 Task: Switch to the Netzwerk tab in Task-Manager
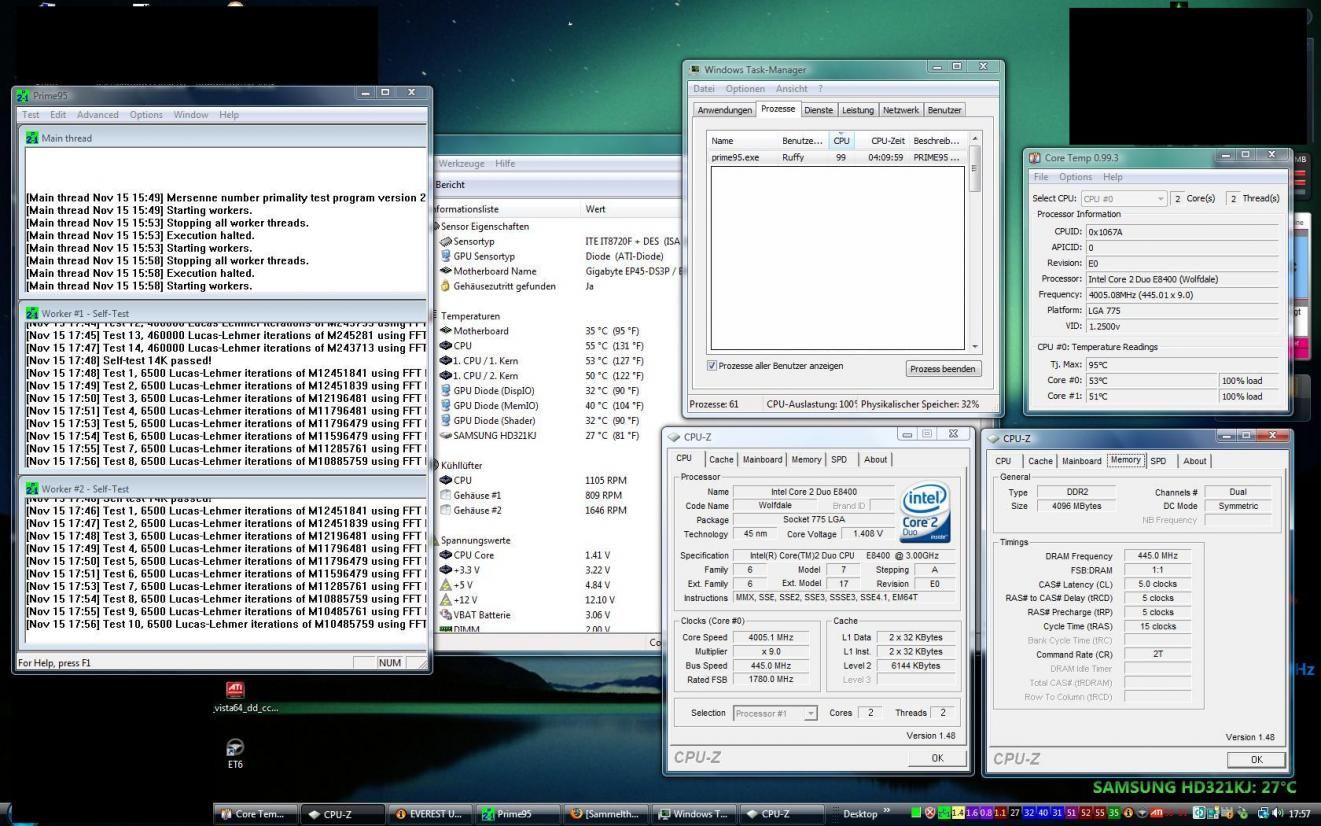point(901,109)
